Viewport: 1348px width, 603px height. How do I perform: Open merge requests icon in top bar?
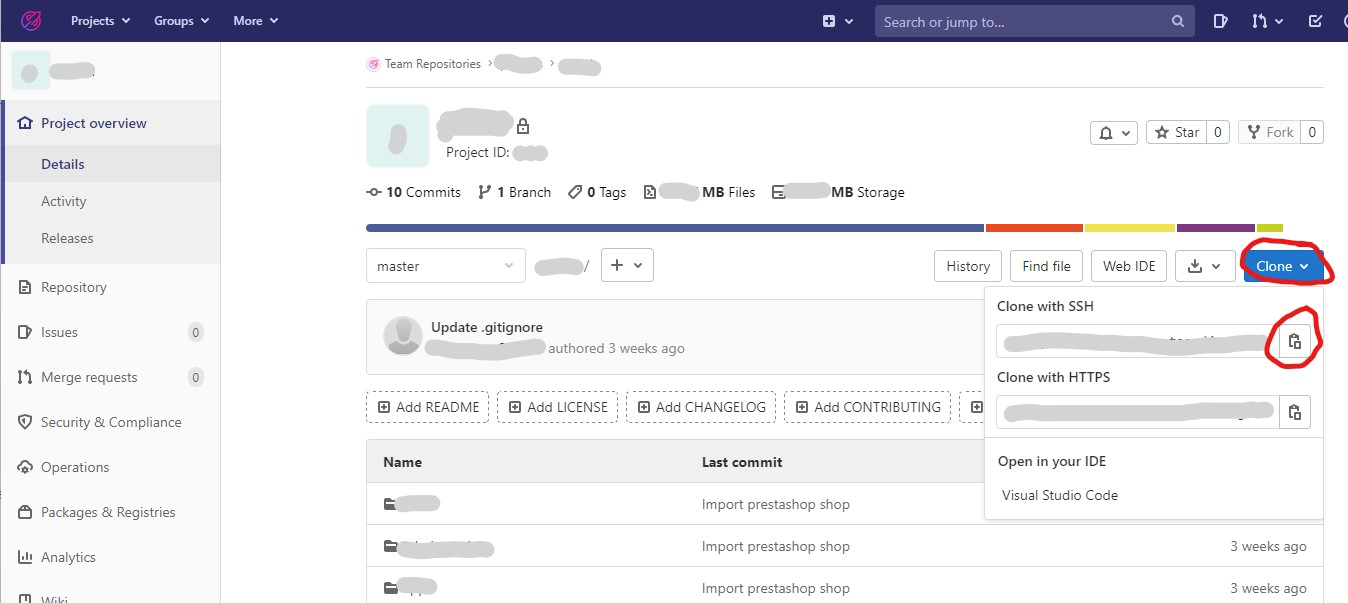pyautogui.click(x=1267, y=21)
